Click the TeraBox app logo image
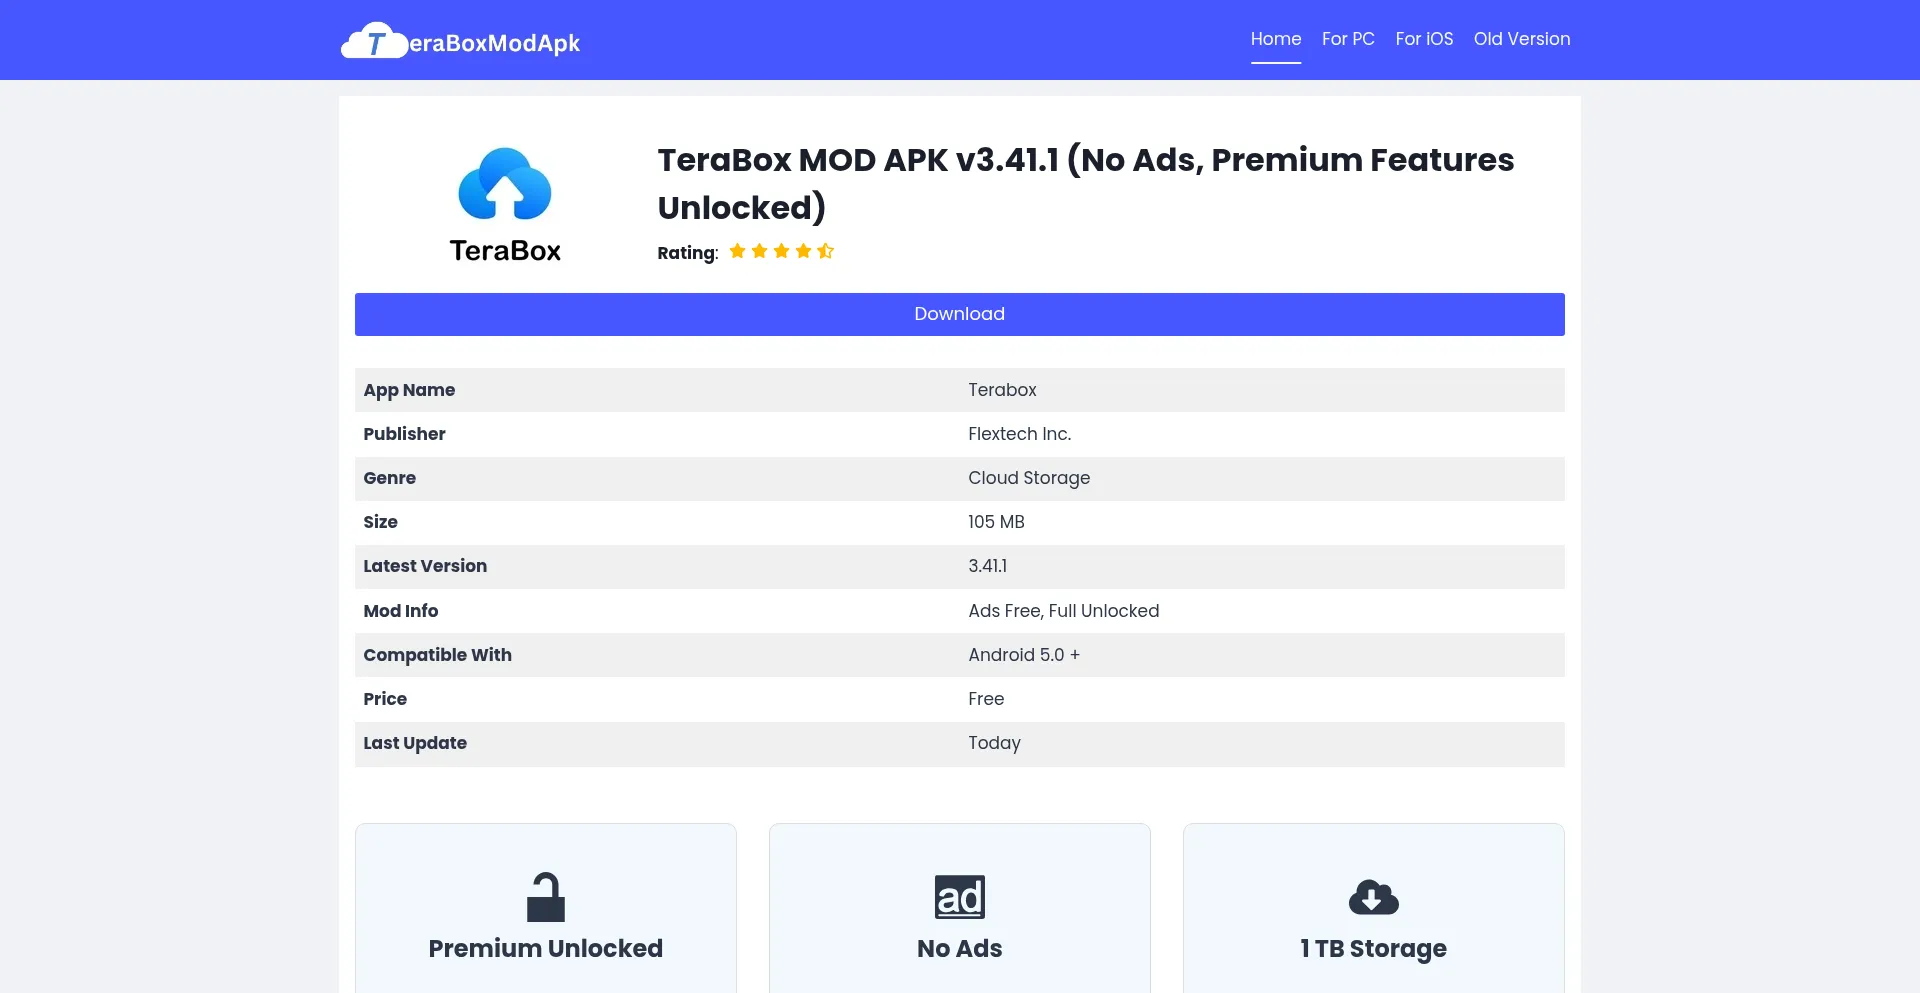The width and height of the screenshot is (1920, 993). (x=505, y=205)
